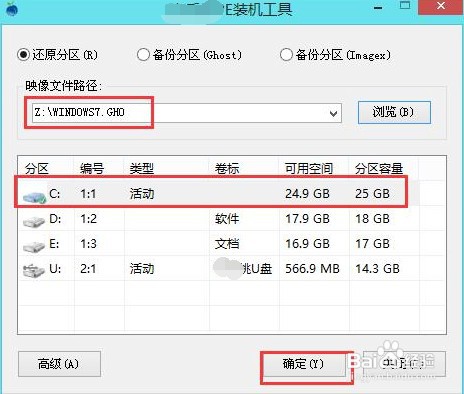
Task: Click the U: USB drive icon
Action: coord(34,270)
